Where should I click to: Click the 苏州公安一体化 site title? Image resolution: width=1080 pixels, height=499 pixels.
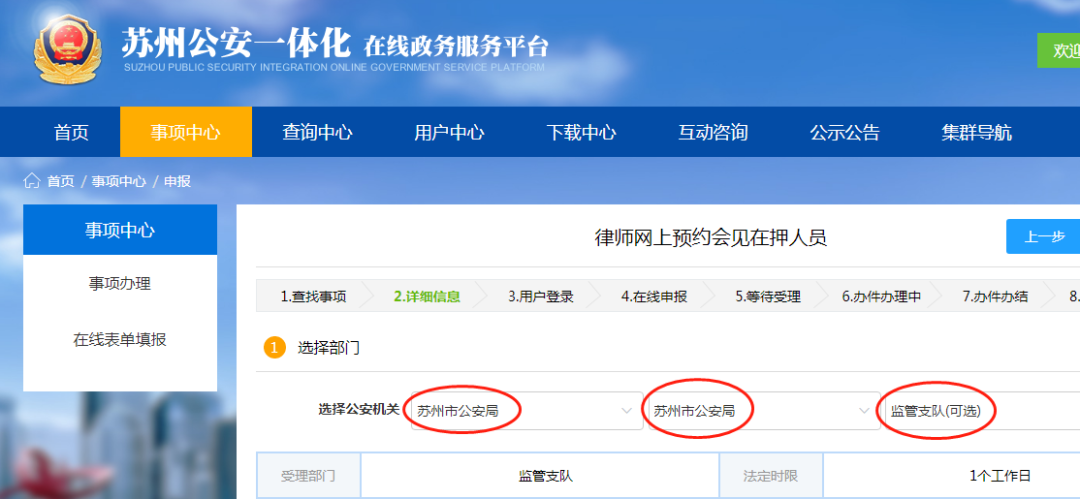click(236, 44)
